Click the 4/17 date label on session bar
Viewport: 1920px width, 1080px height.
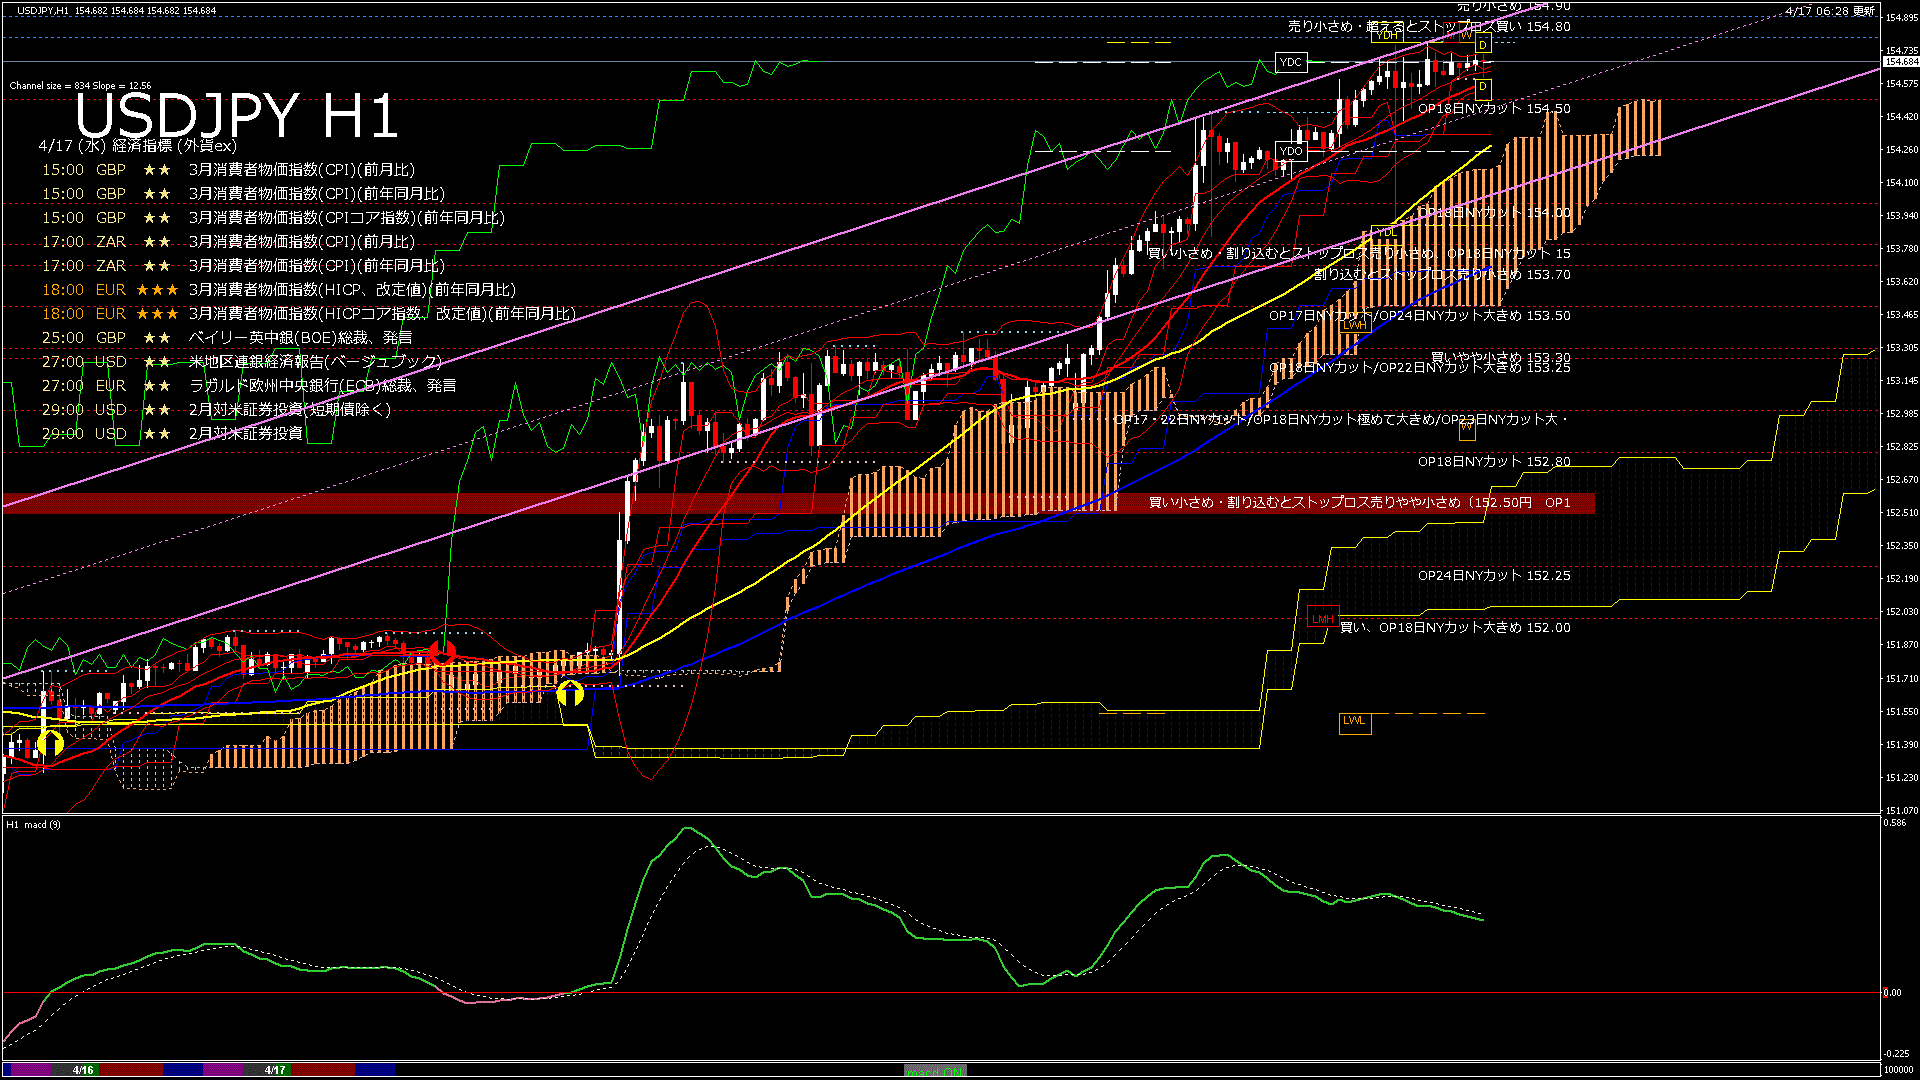click(275, 1070)
